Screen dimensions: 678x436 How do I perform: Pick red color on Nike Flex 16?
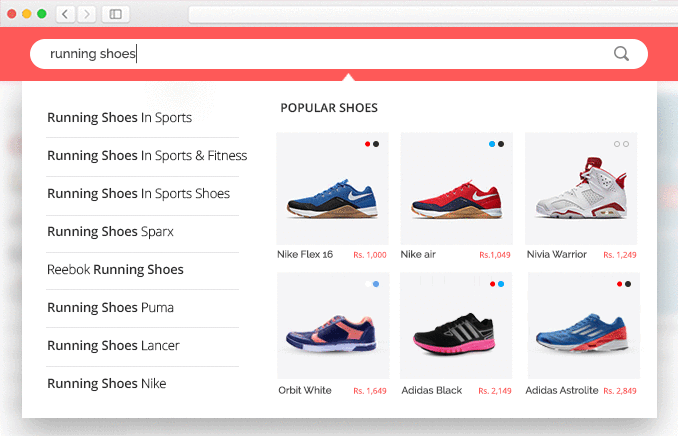click(367, 144)
